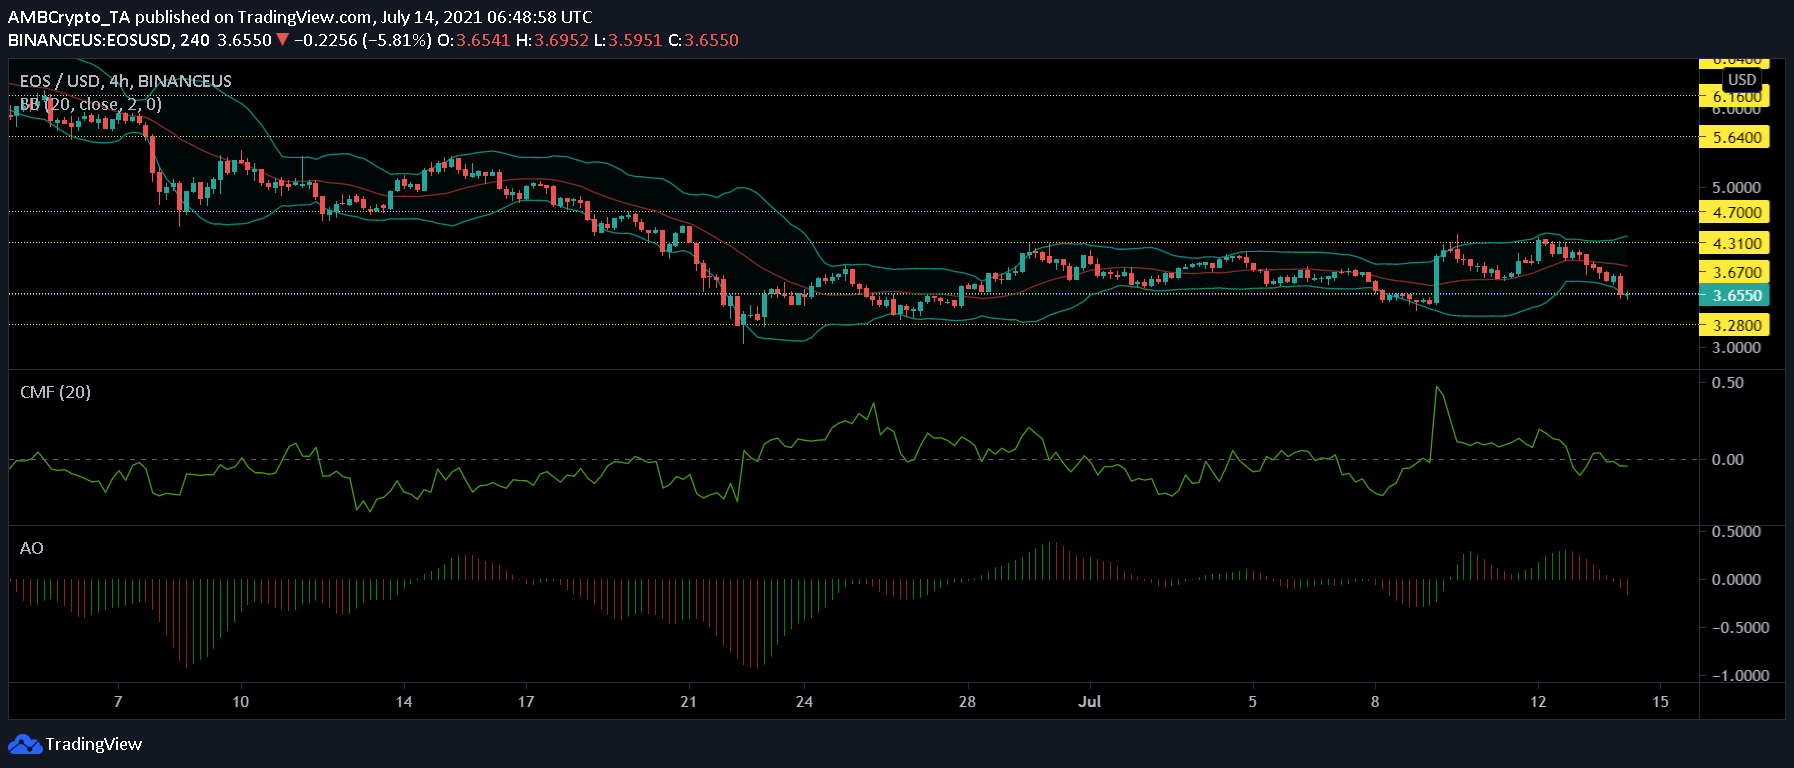Image resolution: width=1794 pixels, height=768 pixels.
Task: Click the −0.2256 (−5.81%) change value
Action: (x=364, y=40)
